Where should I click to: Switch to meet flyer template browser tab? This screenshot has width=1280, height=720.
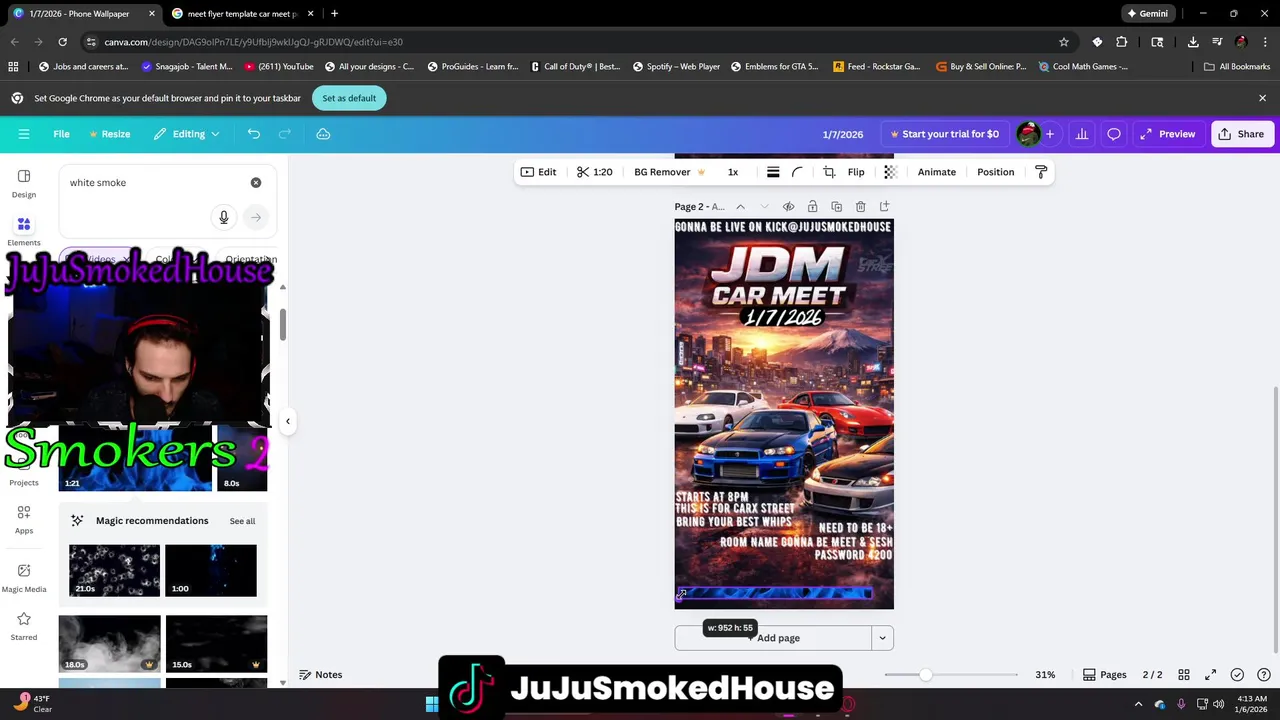[241, 14]
